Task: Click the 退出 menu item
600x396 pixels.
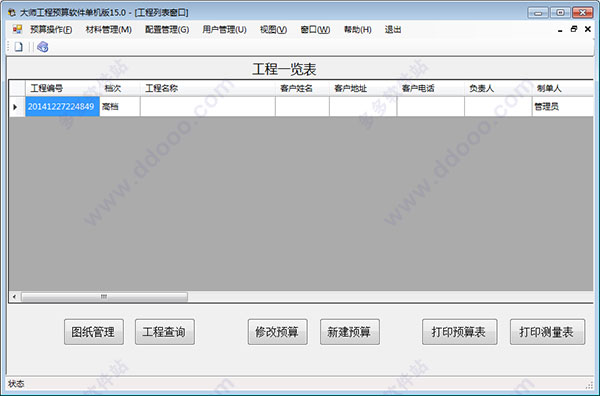Action: coord(393,29)
